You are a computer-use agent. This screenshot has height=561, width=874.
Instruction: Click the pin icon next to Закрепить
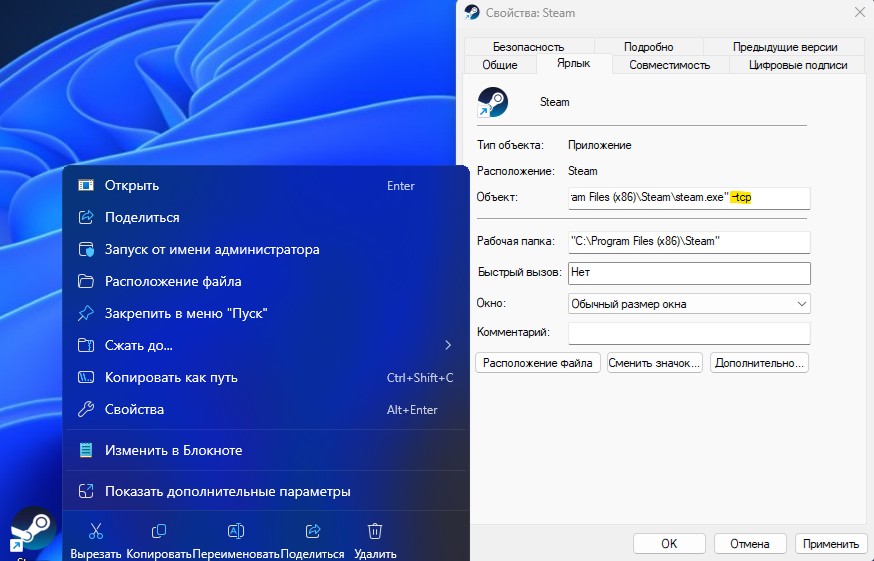[x=86, y=313]
